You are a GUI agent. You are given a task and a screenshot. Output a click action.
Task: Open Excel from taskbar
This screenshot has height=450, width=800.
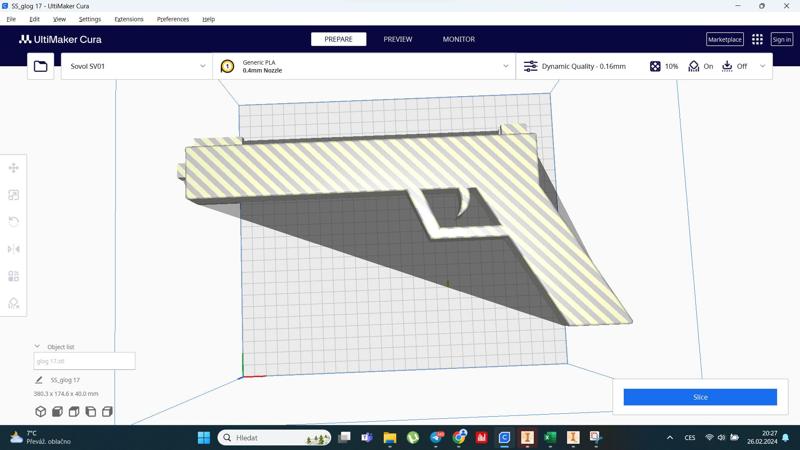(550, 438)
